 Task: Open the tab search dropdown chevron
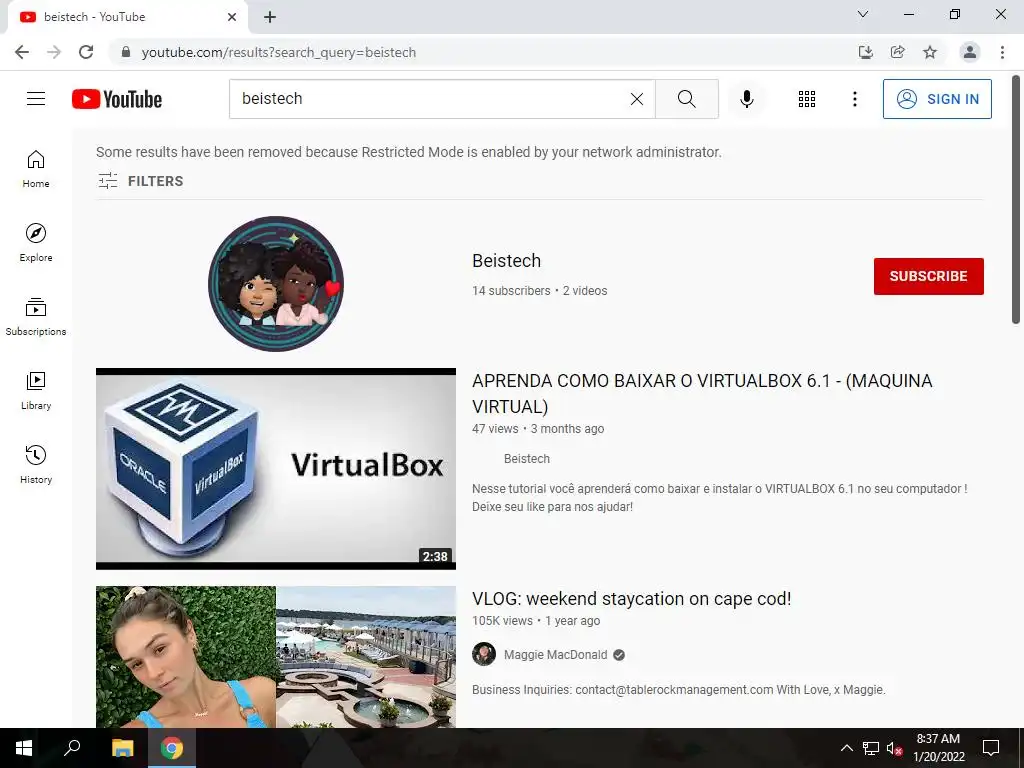tap(863, 14)
